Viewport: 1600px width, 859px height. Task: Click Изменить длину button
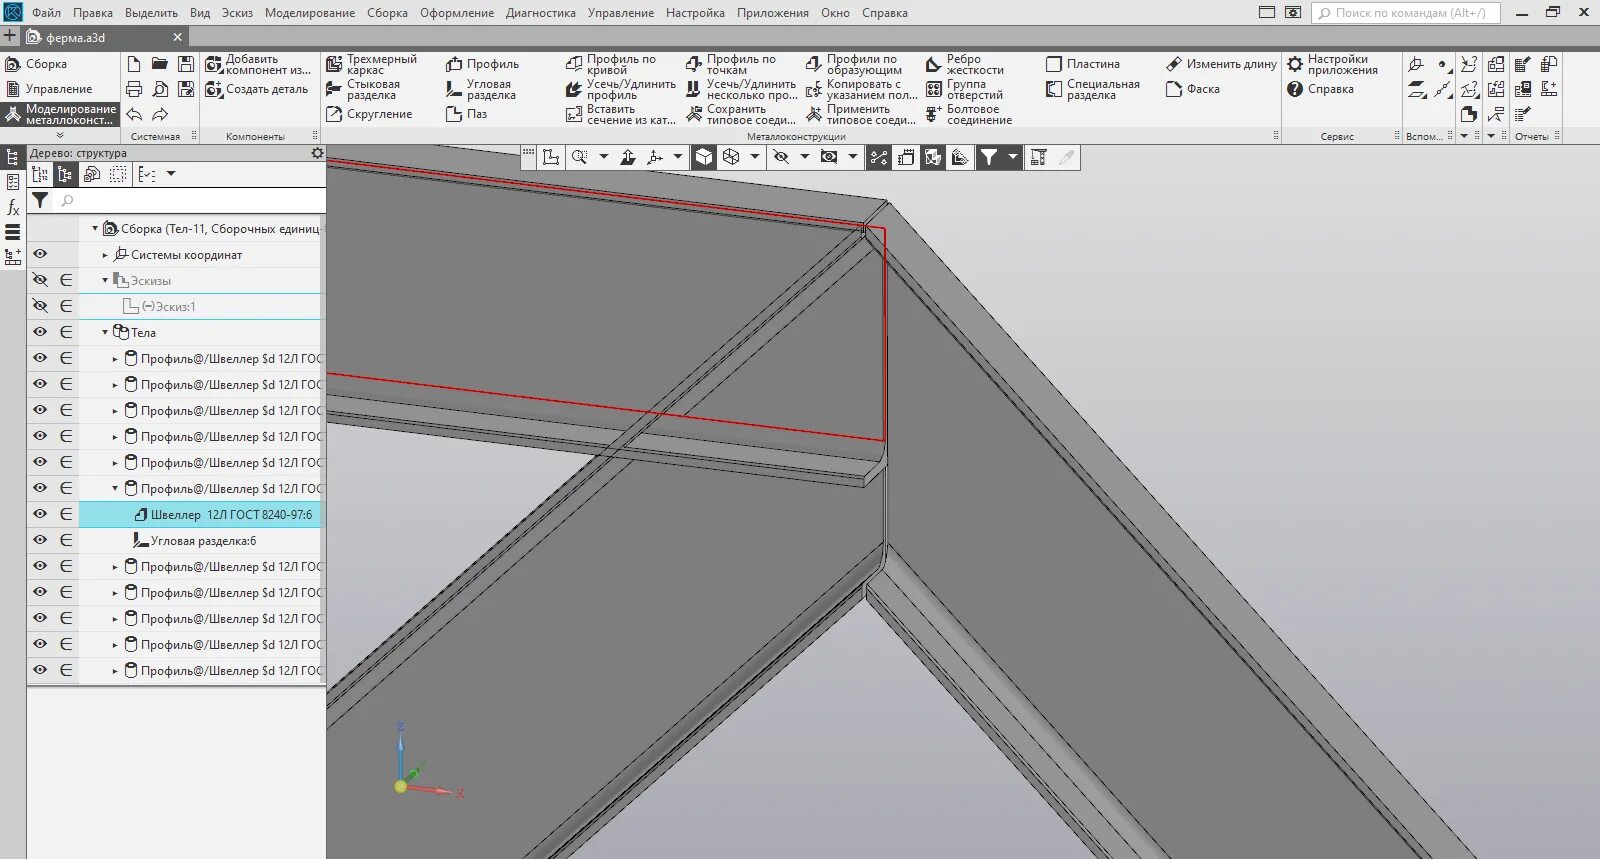1221,64
